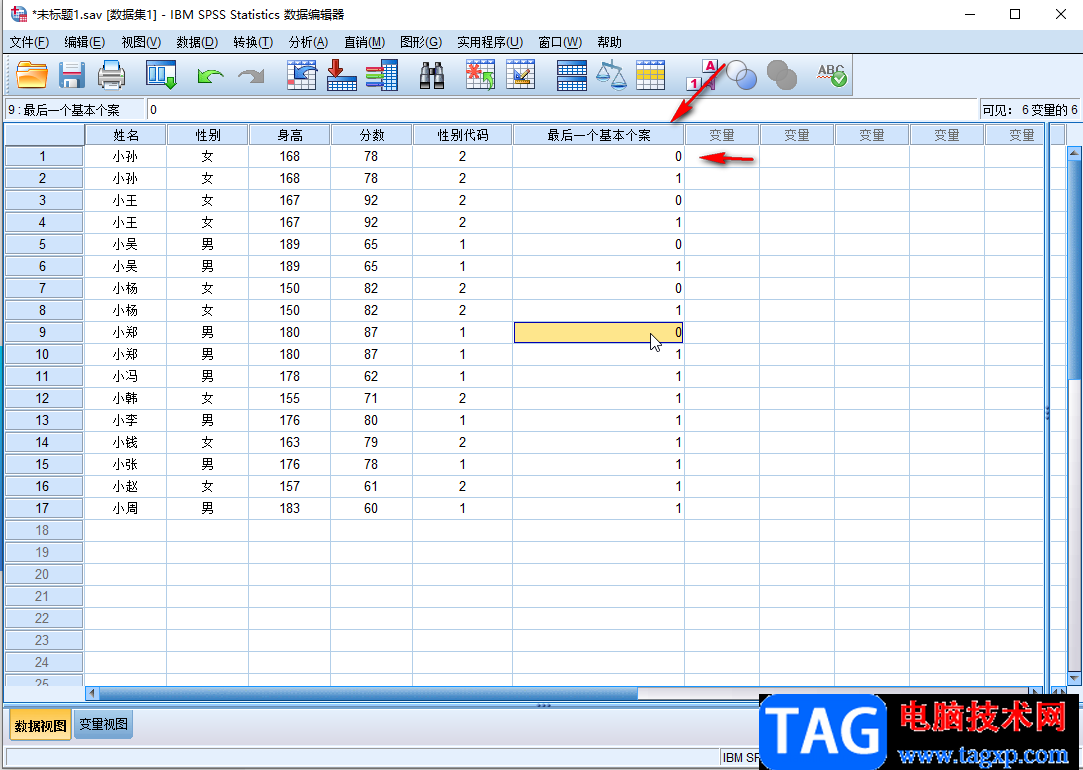Screen dimensions: 1083x770
Task: Click the 9 : 最后一个基本个案 cell reference box
Action: [x=75, y=110]
